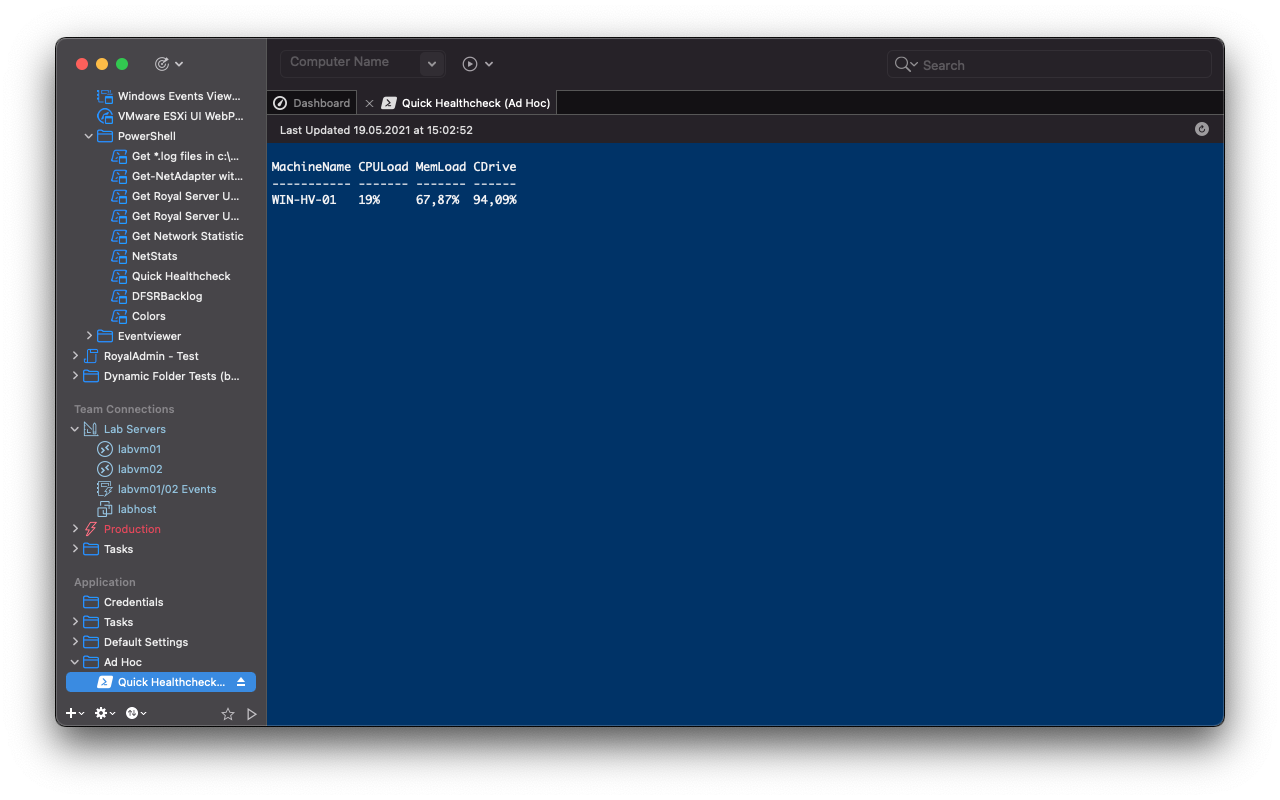Select the Colors PowerShell task
The image size is (1280, 800).
coord(147,316)
